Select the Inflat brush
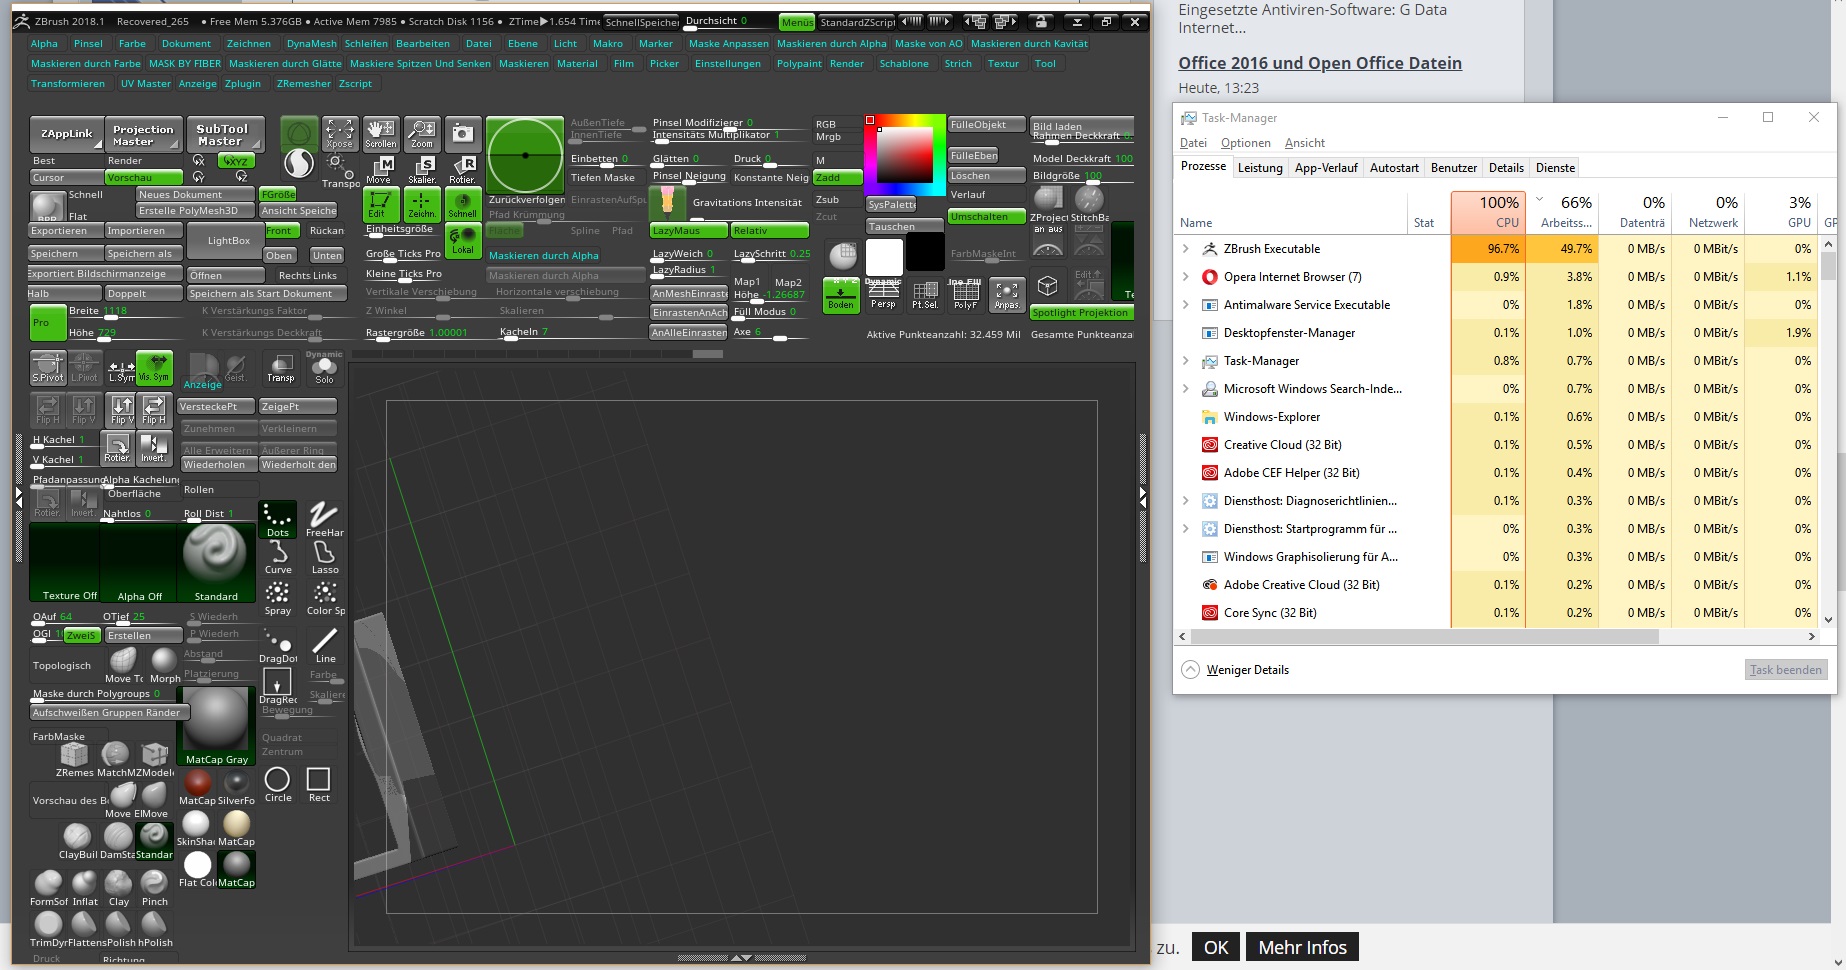 click(84, 888)
